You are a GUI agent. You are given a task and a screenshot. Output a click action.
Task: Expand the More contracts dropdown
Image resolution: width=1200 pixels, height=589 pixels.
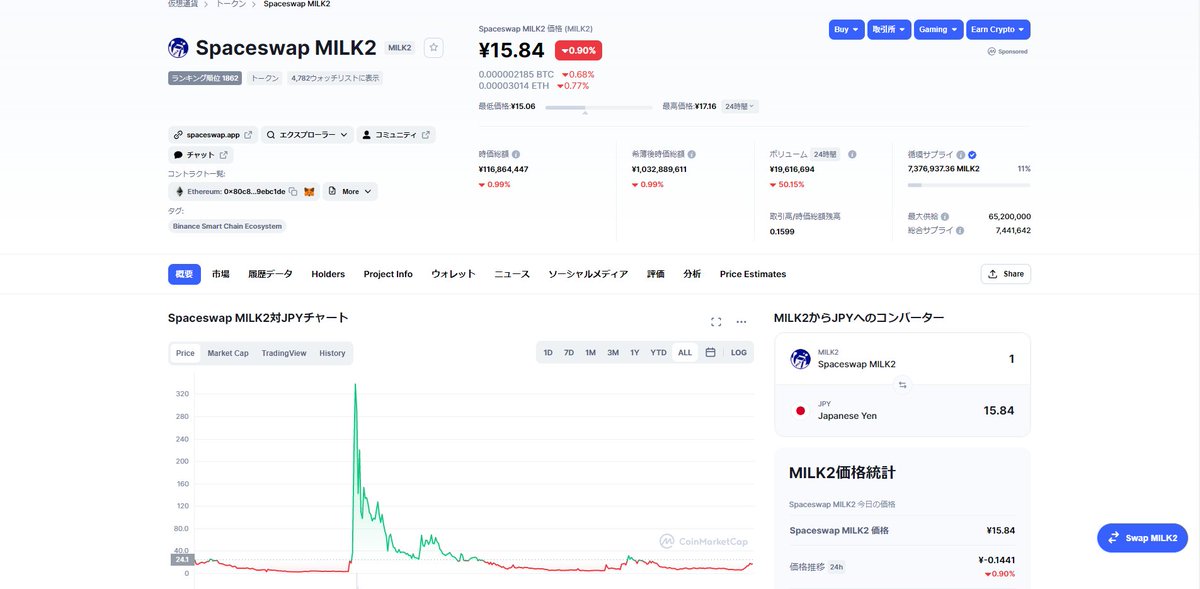pyautogui.click(x=350, y=191)
